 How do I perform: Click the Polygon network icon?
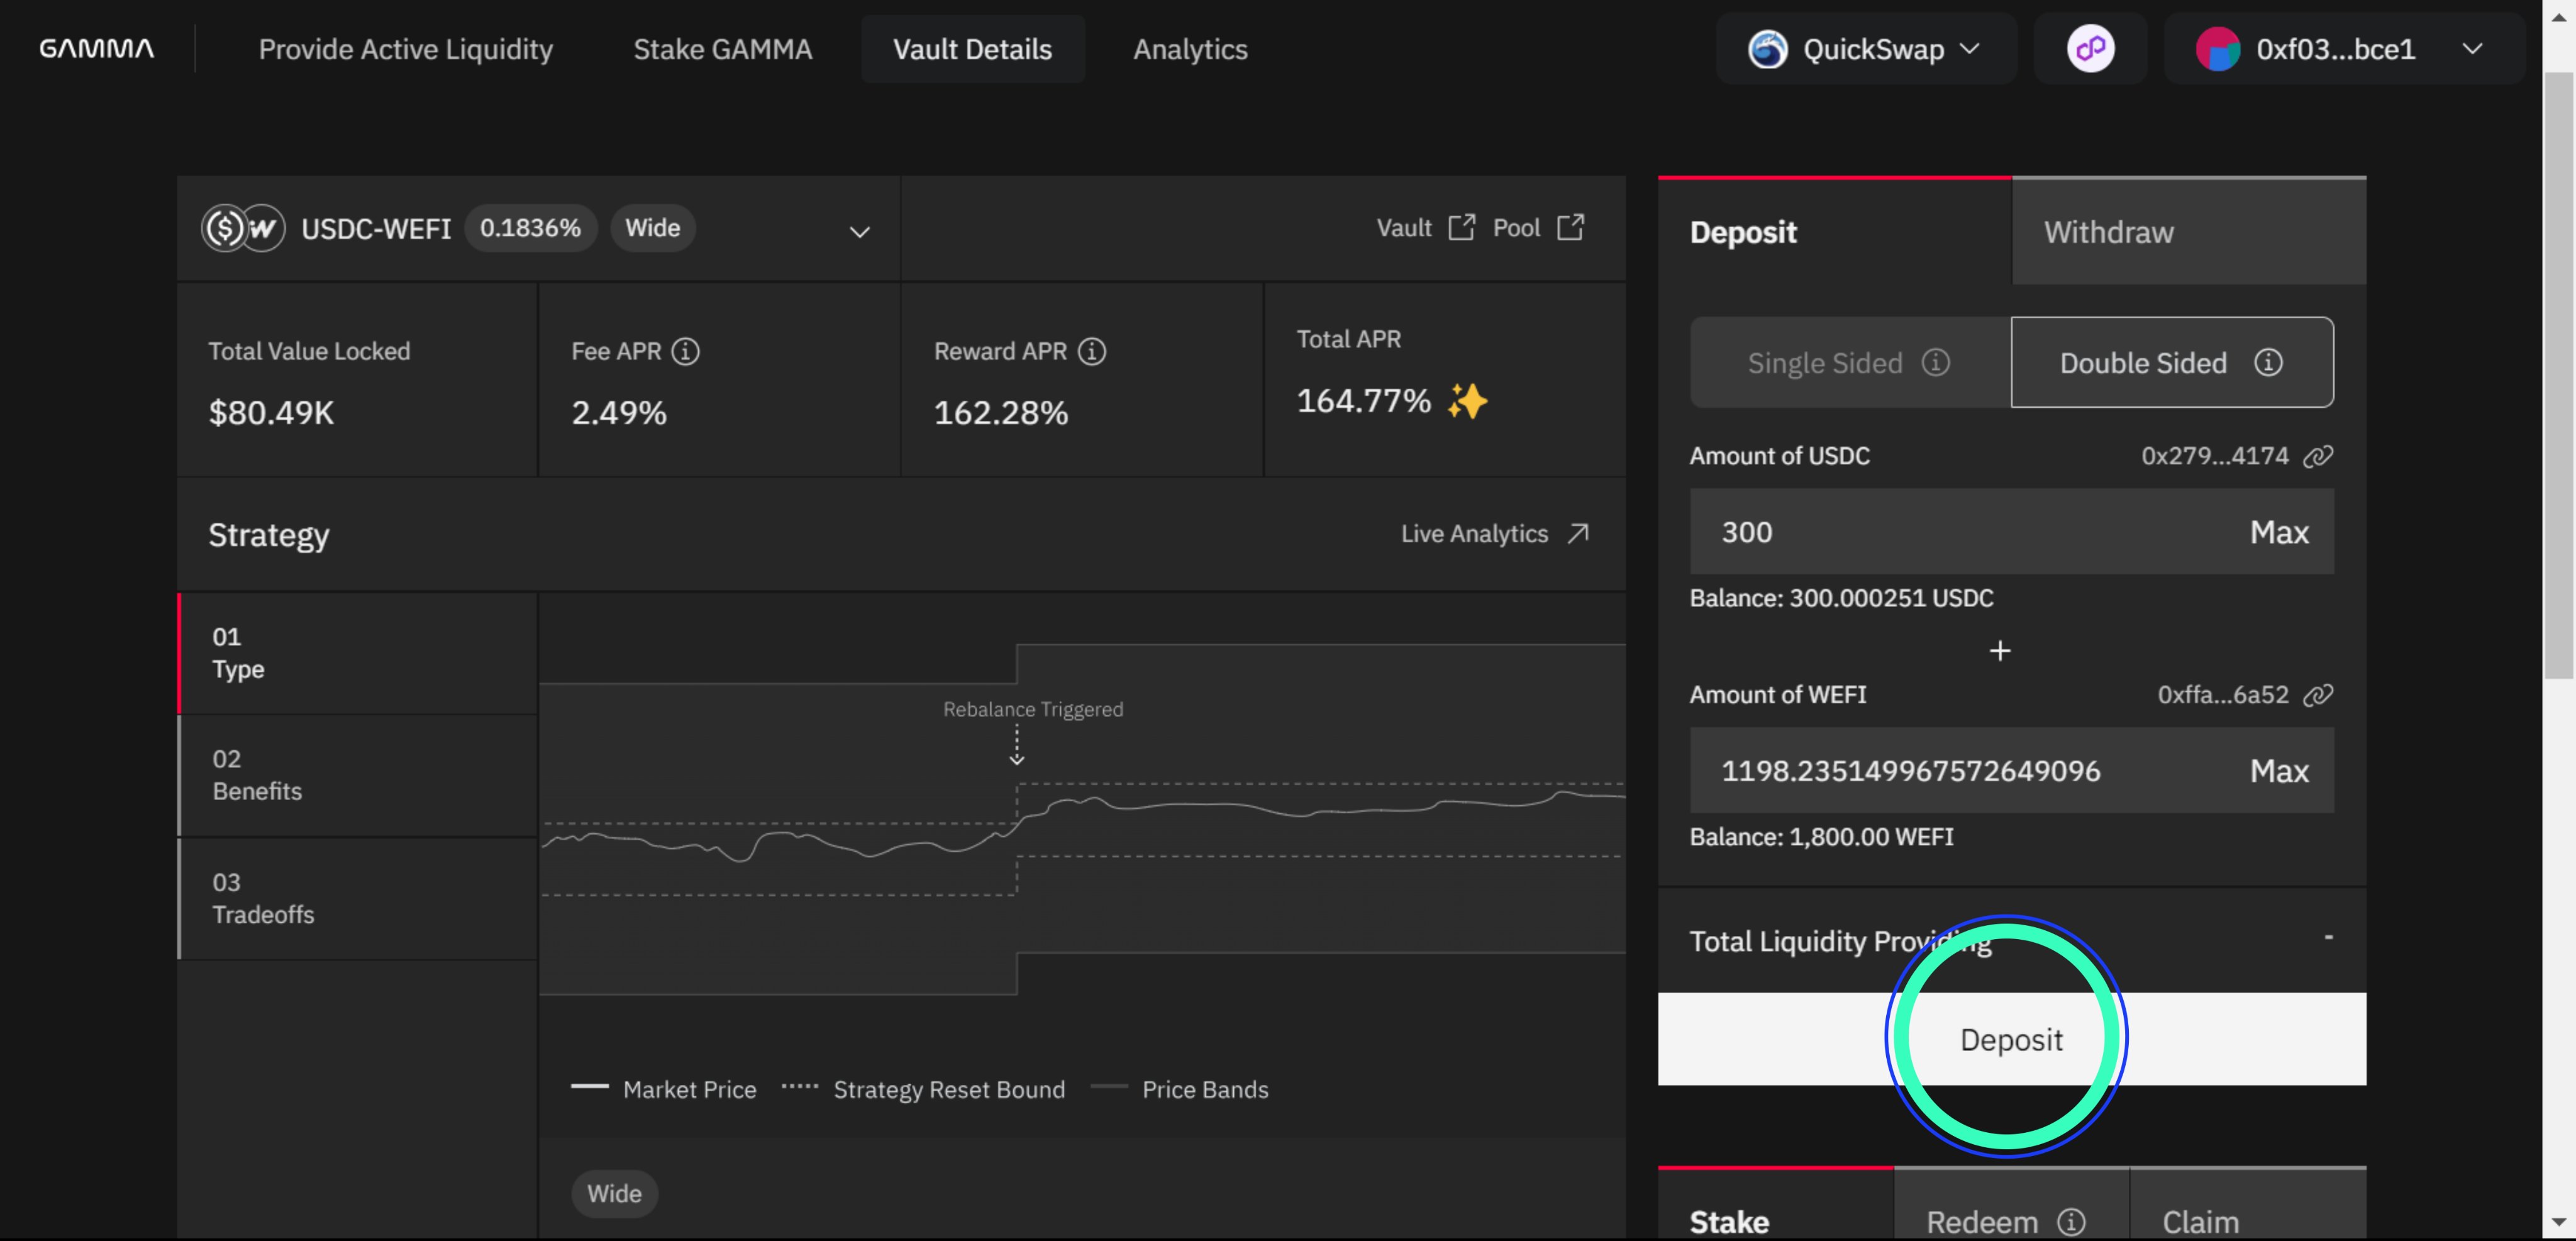pos(2090,49)
